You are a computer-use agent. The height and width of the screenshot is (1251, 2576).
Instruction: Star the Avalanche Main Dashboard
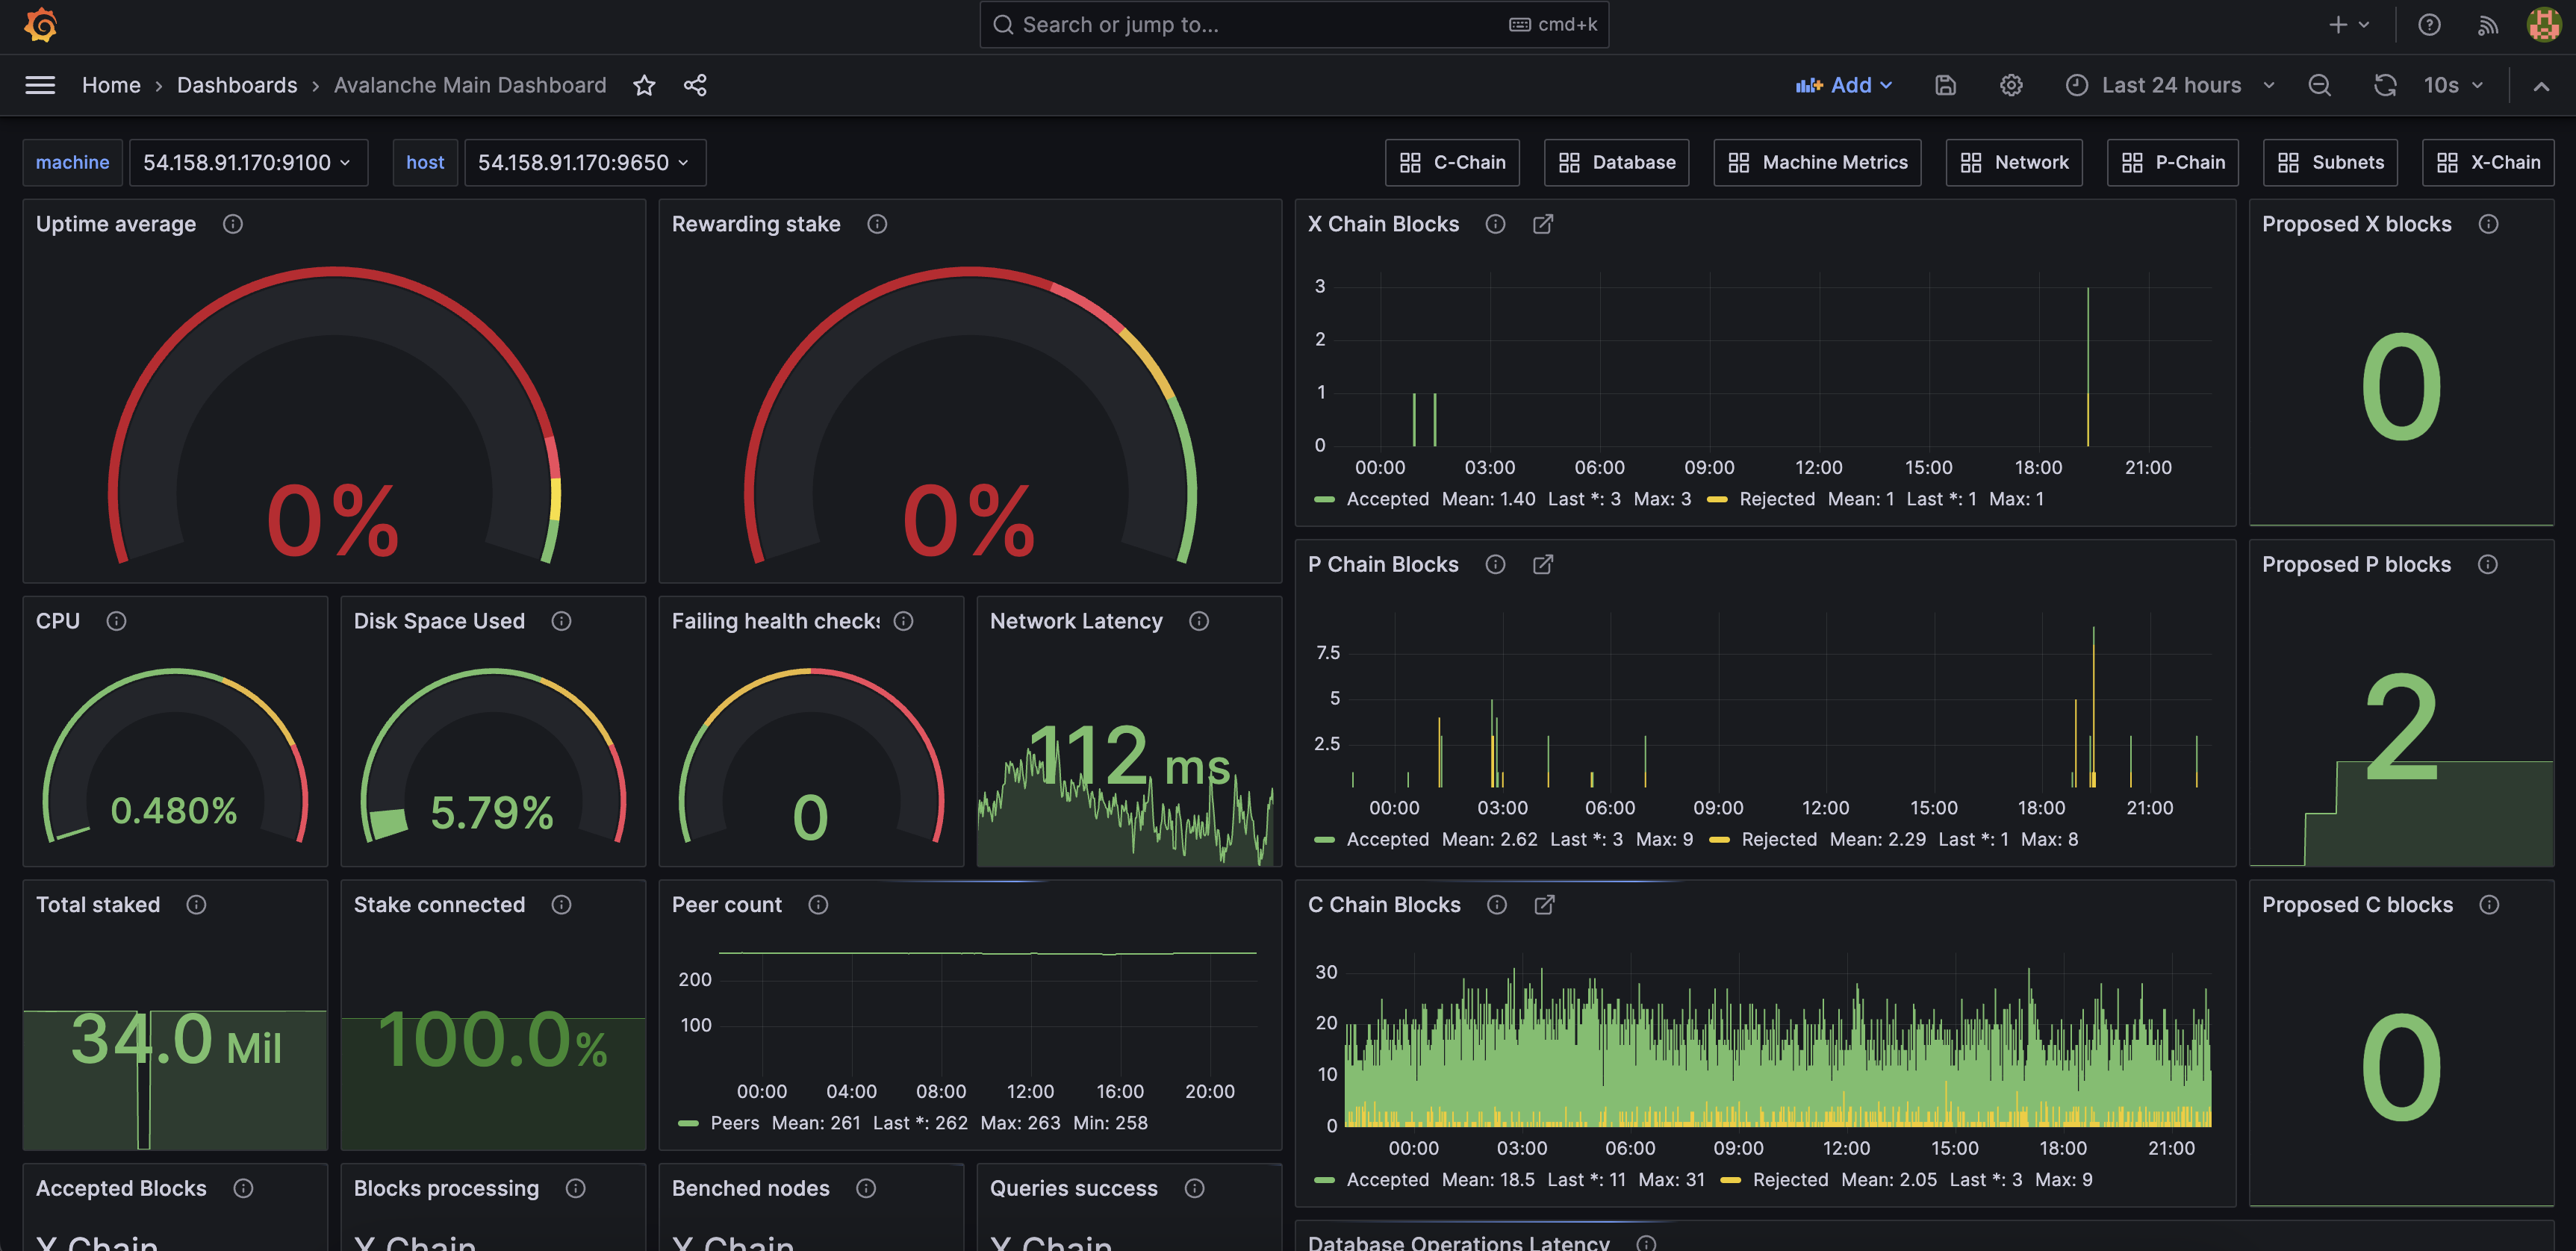(644, 85)
